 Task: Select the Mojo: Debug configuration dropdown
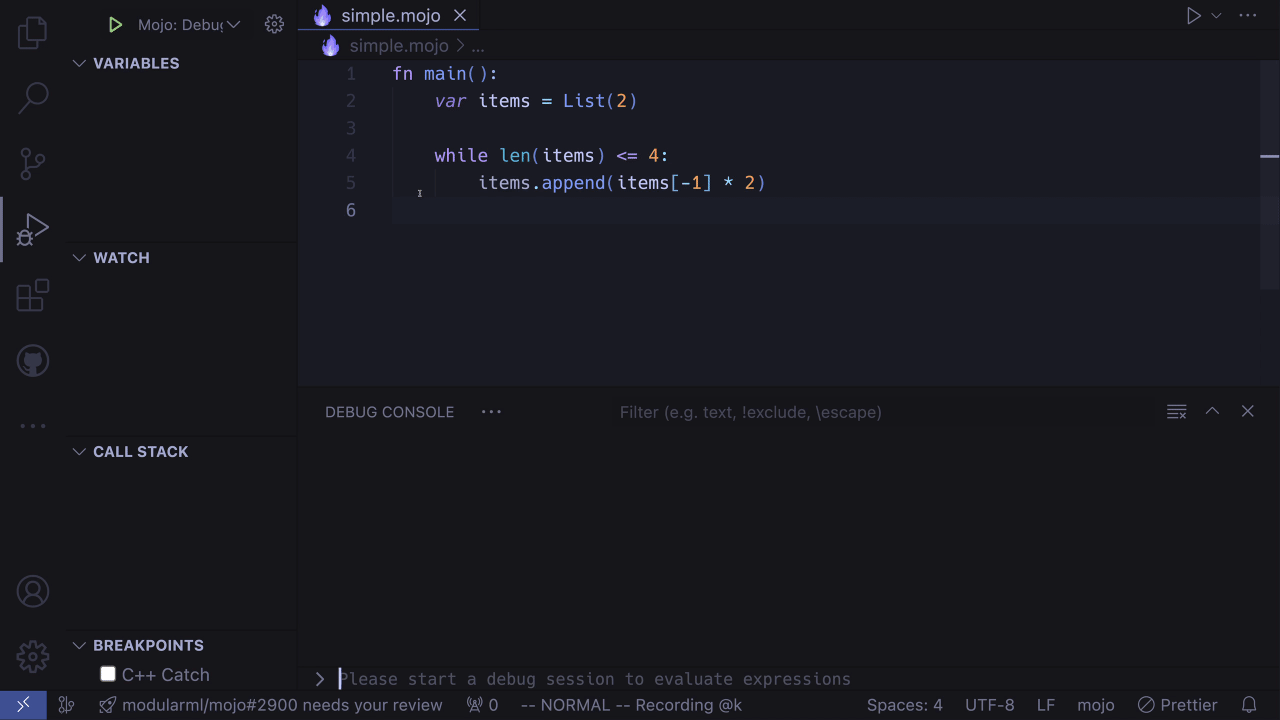[189, 24]
